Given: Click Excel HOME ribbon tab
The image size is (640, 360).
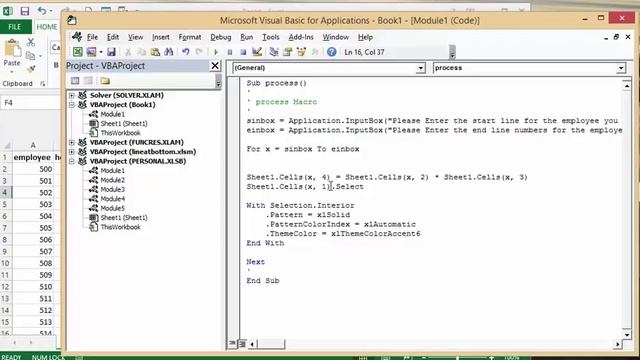Looking at the screenshot, I should pos(47,27).
